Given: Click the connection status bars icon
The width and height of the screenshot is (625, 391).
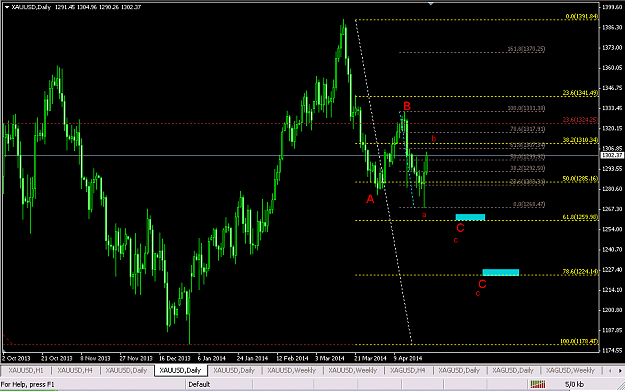Looking at the screenshot, I should pyautogui.click(x=538, y=384).
